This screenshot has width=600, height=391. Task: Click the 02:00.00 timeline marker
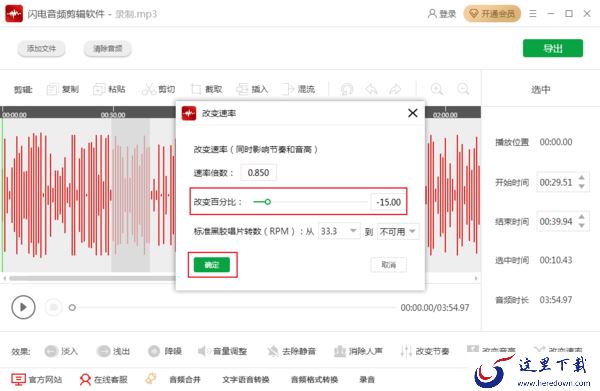[445, 114]
